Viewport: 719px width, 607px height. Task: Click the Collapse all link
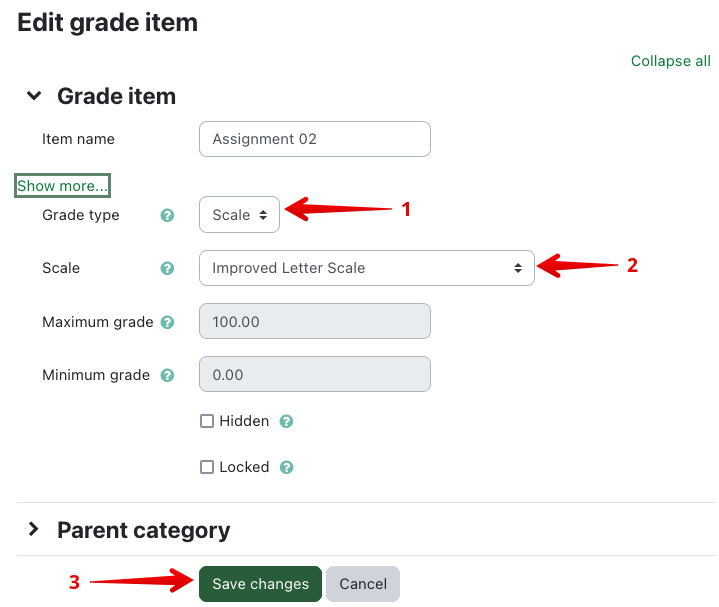pyautogui.click(x=670, y=61)
